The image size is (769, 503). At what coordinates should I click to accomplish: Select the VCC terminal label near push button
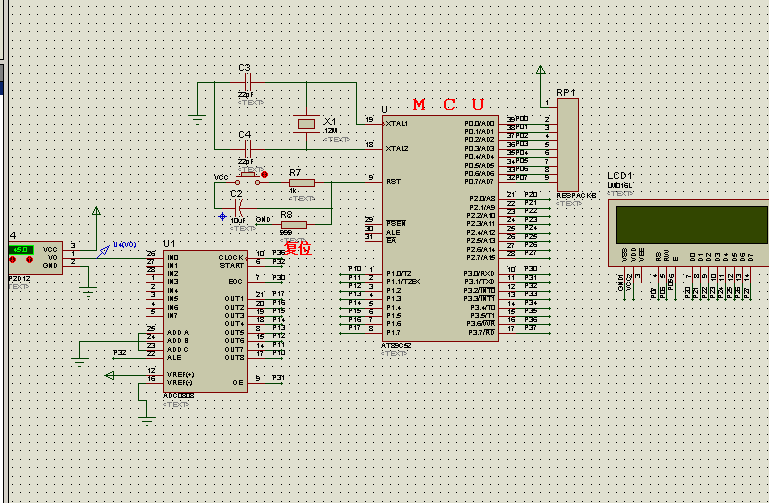tap(221, 177)
